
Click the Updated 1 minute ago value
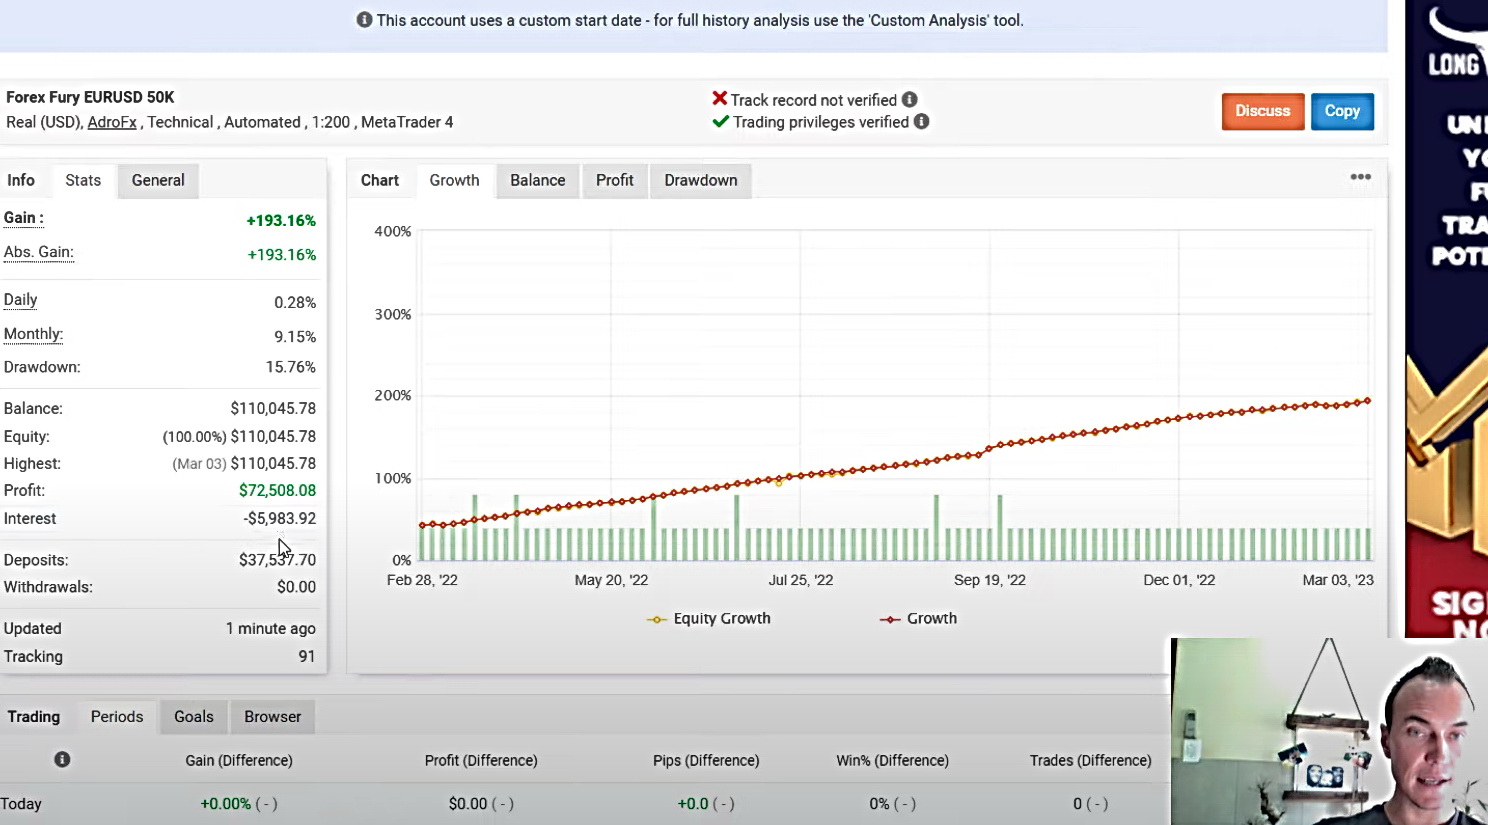pyautogui.click(x=270, y=628)
